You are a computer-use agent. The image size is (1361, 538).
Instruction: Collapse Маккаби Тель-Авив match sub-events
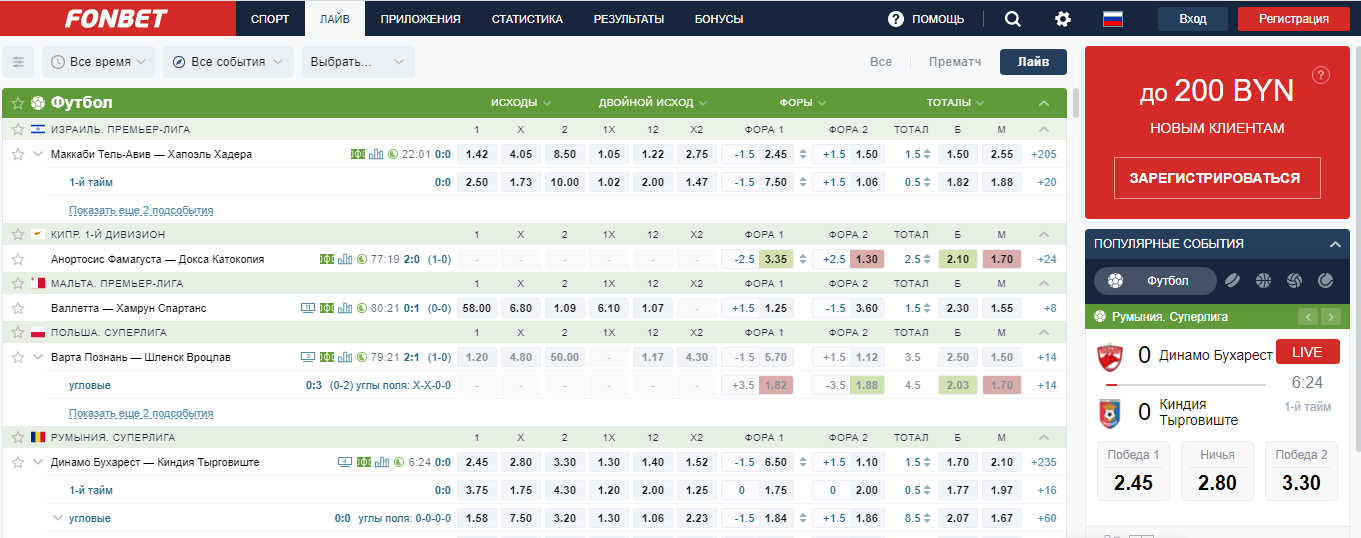(x=38, y=154)
